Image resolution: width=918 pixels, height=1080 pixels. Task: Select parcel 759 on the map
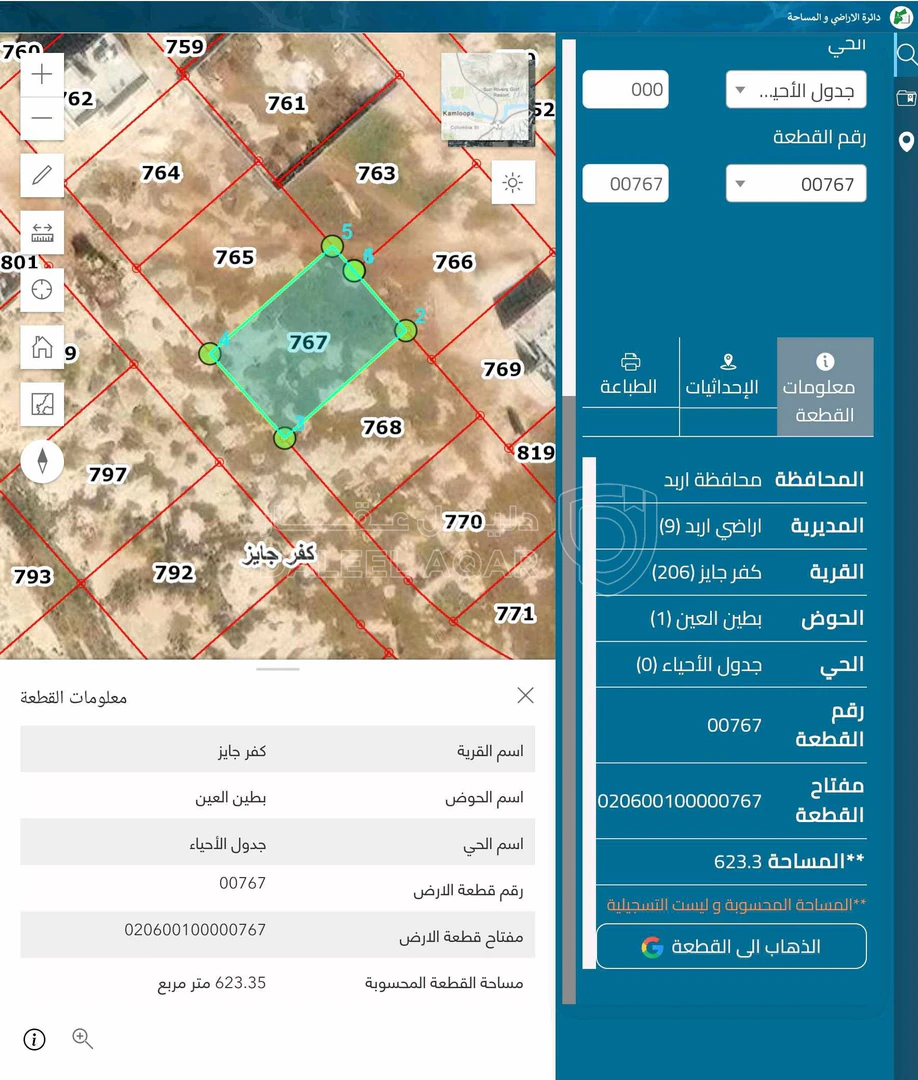[185, 46]
